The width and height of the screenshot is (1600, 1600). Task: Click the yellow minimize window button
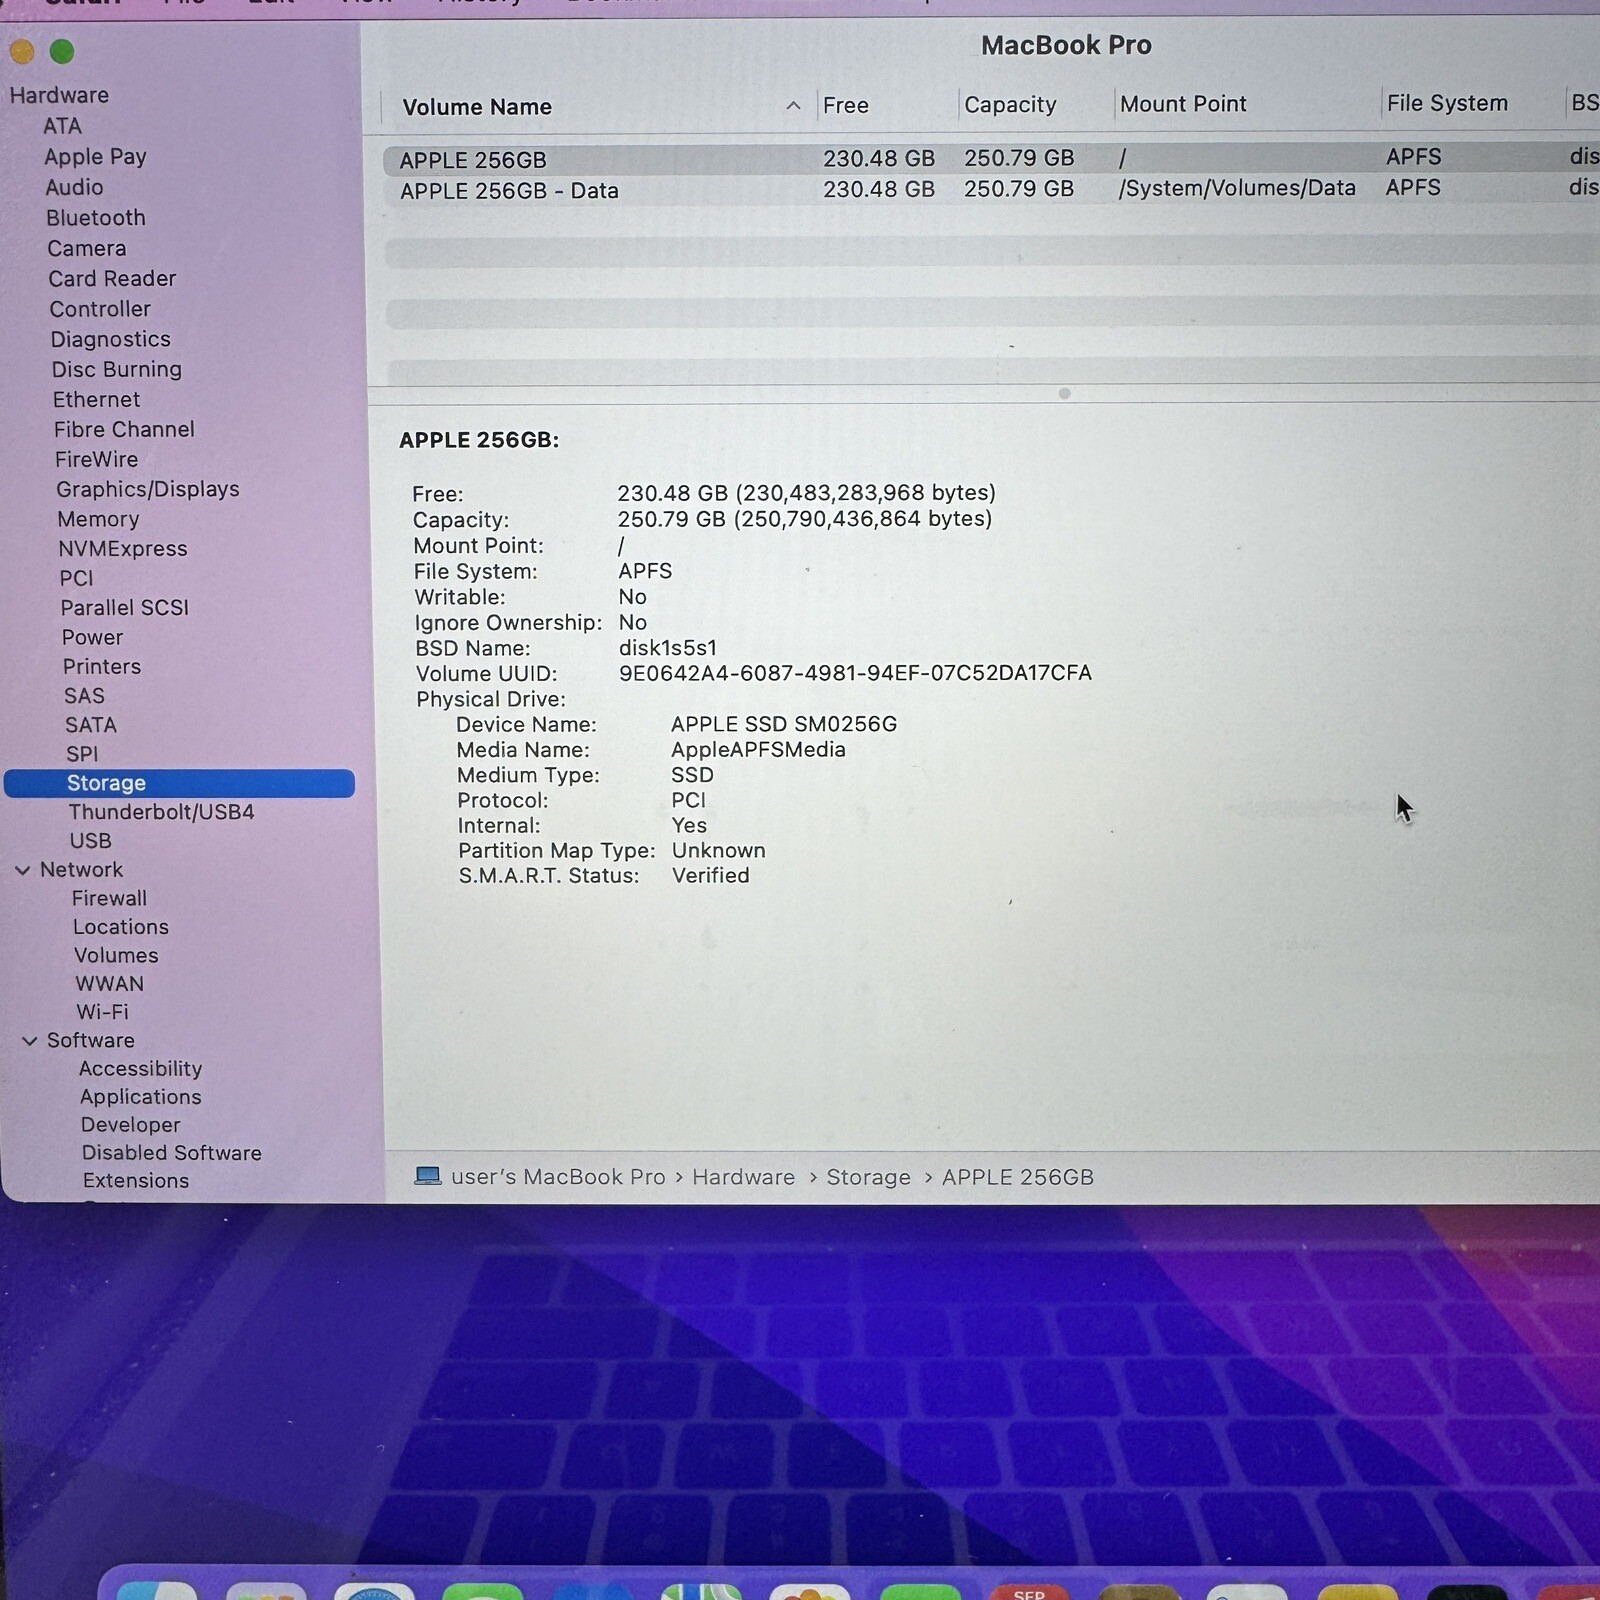pos(22,51)
